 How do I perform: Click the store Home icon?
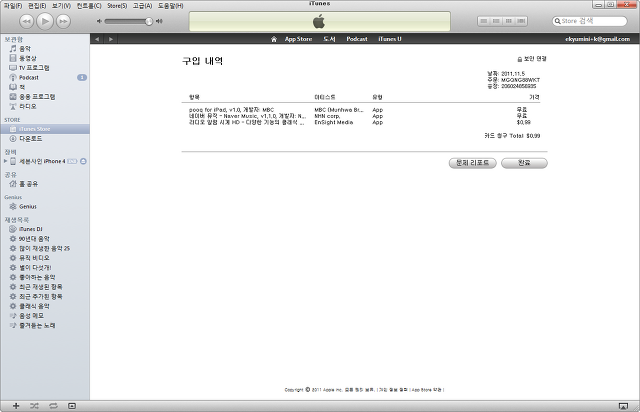[x=274, y=39]
